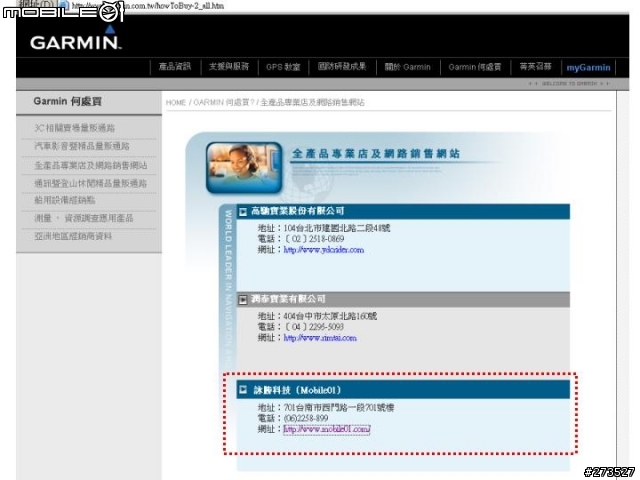The image size is (640, 480).
Task: Open the 產品資訊 menu
Action: (175, 67)
